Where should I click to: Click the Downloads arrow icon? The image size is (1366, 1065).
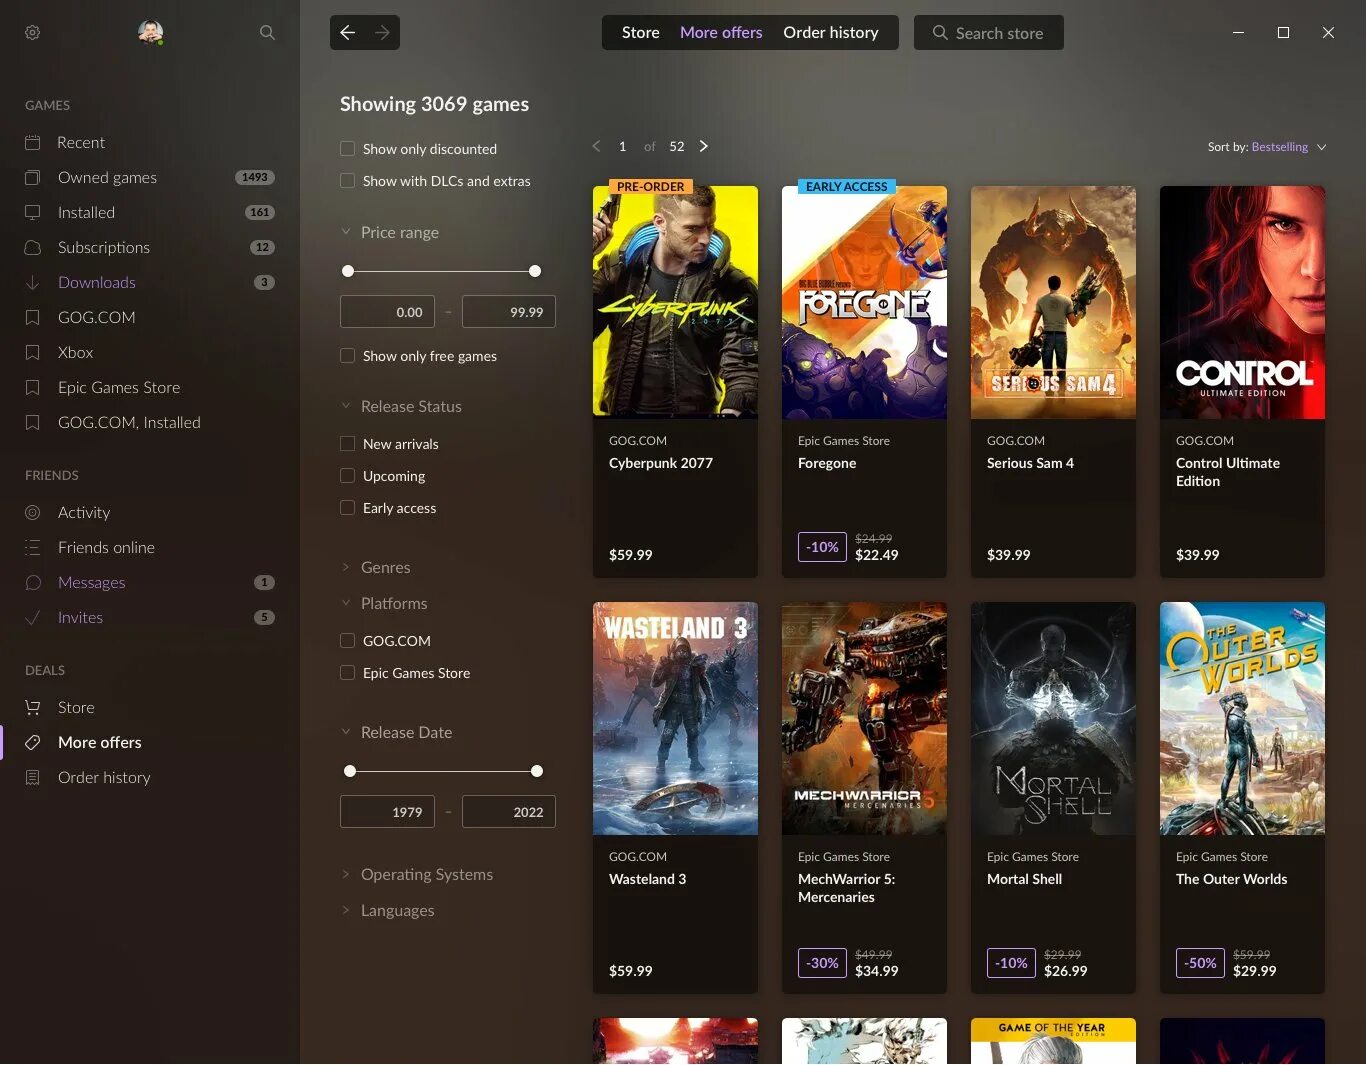point(33,283)
